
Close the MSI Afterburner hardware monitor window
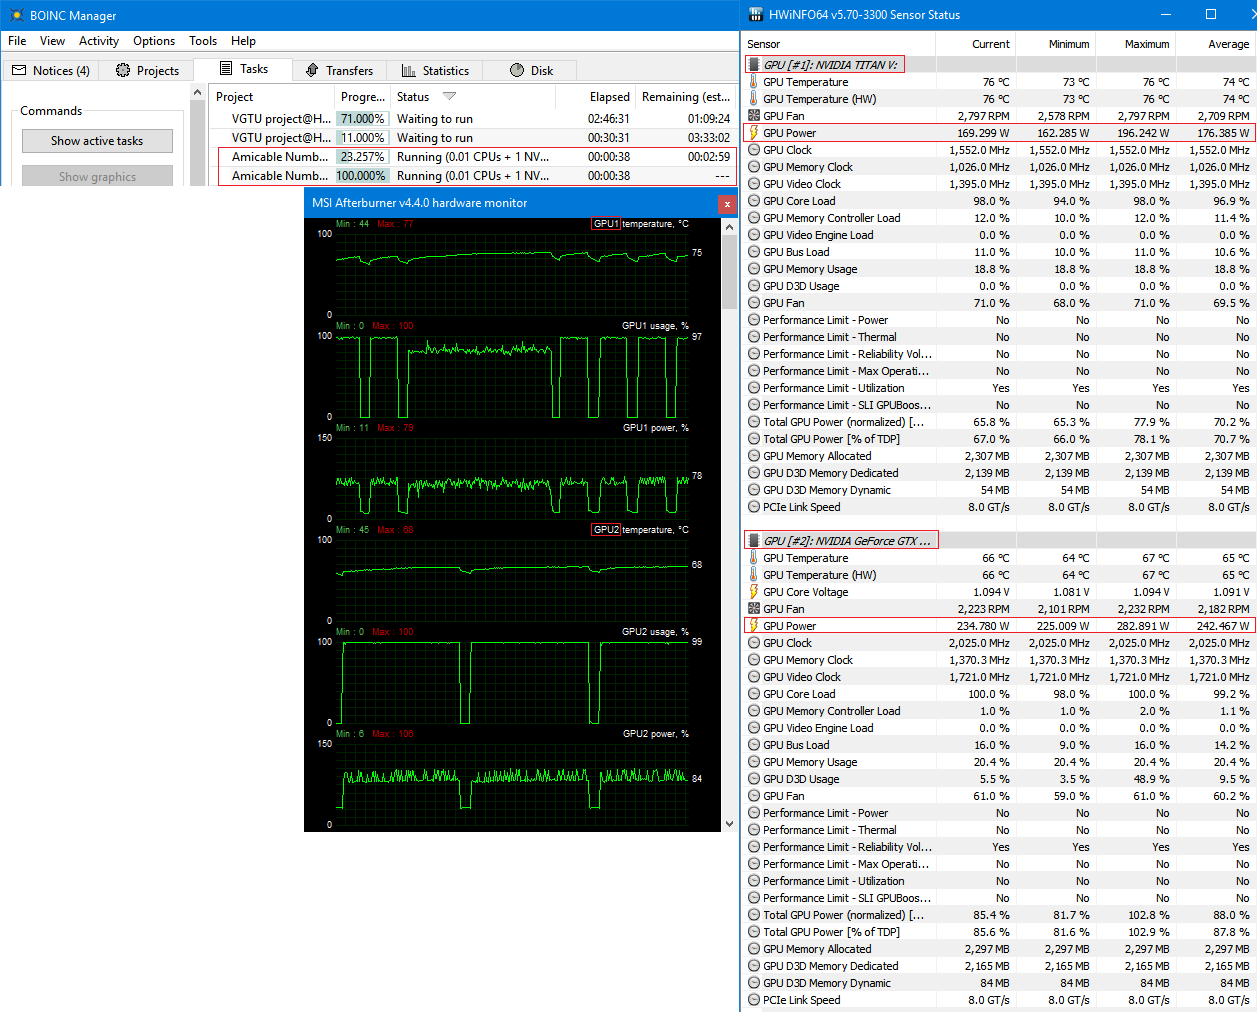pyautogui.click(x=727, y=203)
